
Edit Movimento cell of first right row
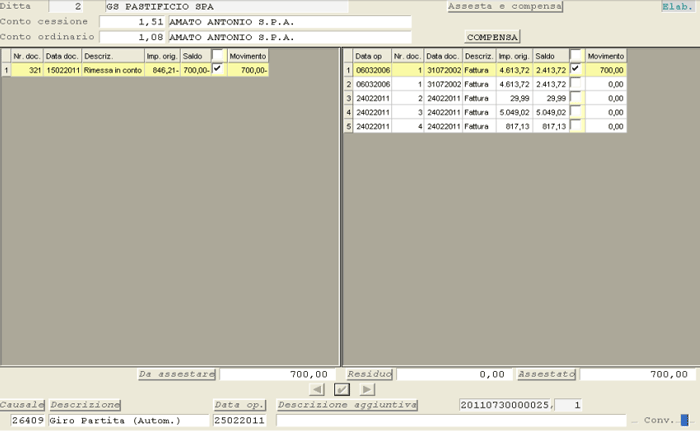coord(606,70)
